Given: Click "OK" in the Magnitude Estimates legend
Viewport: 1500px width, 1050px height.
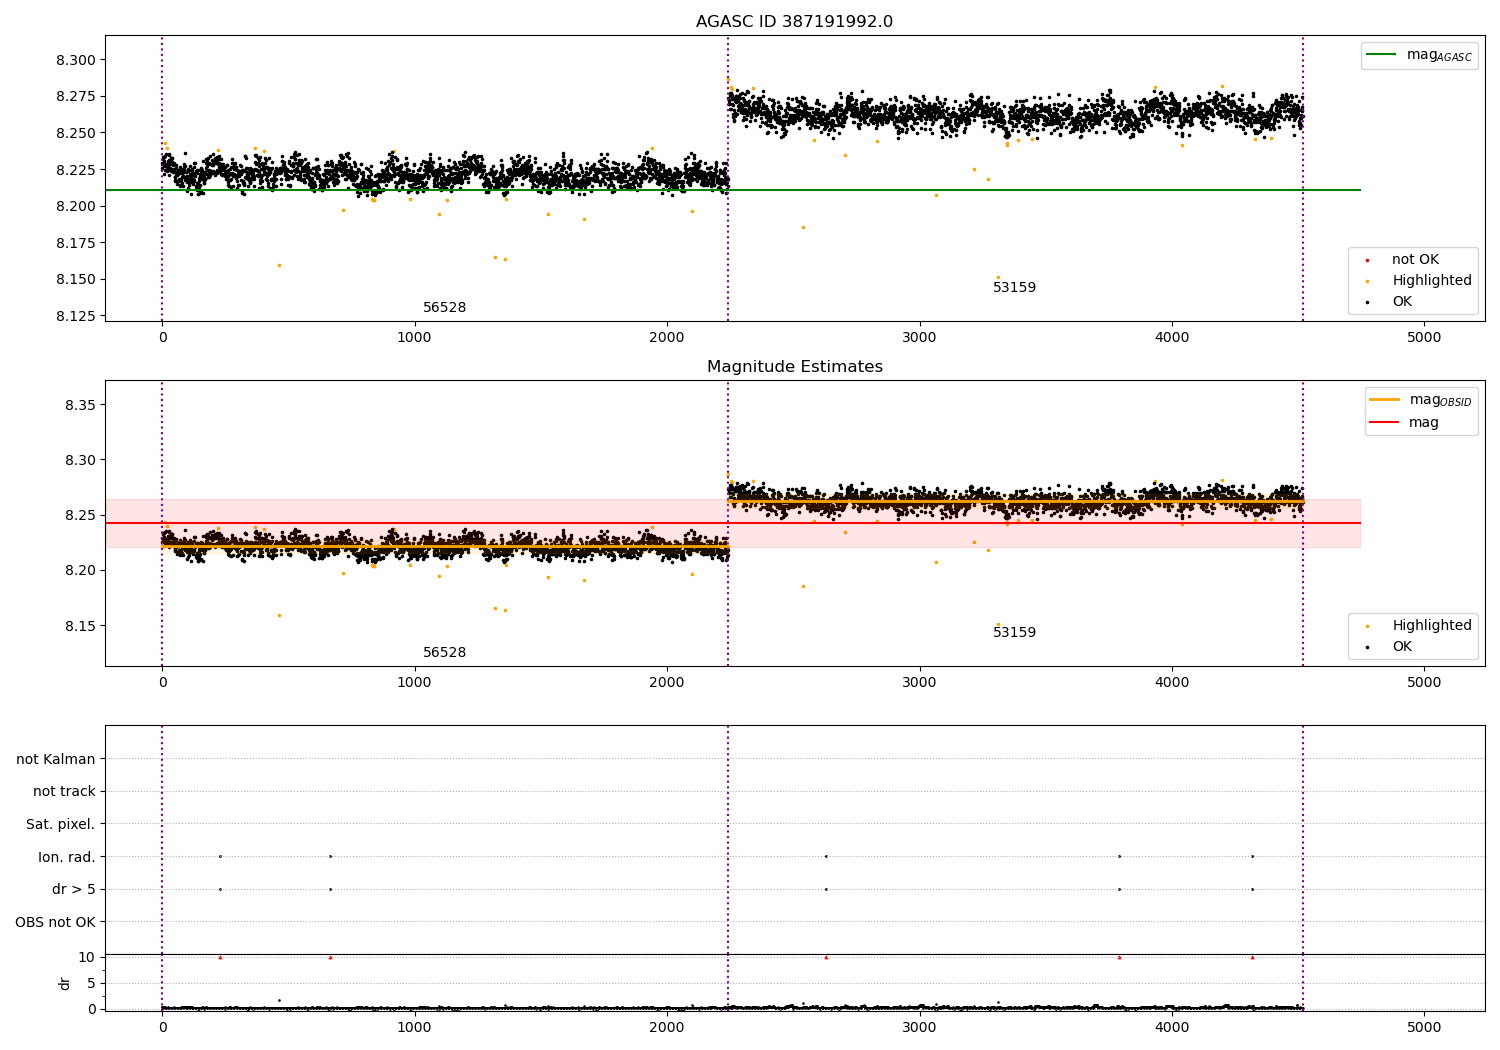Looking at the screenshot, I should pyautogui.click(x=1402, y=647).
